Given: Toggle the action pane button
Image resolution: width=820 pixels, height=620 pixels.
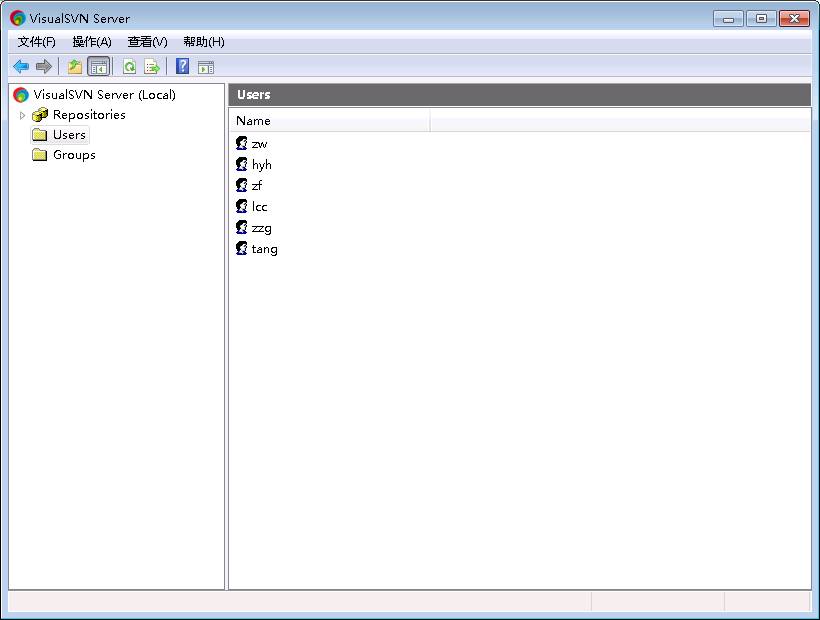Looking at the screenshot, I should click(x=206, y=67).
